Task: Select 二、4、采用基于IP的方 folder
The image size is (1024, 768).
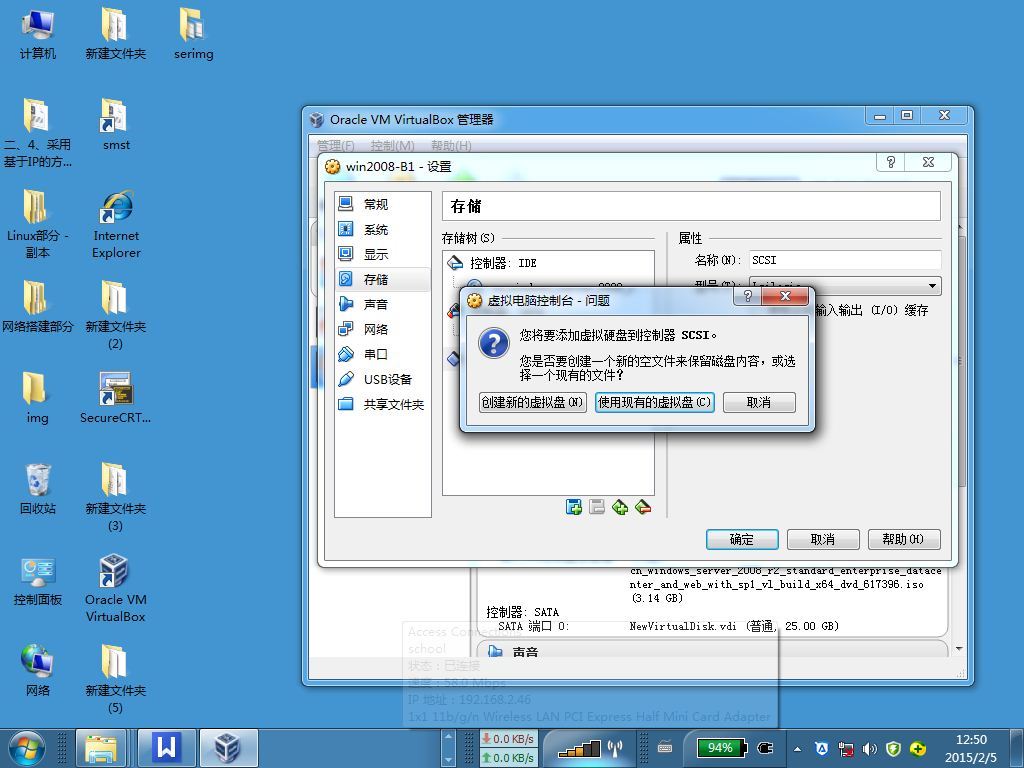Action: pyautogui.click(x=37, y=134)
